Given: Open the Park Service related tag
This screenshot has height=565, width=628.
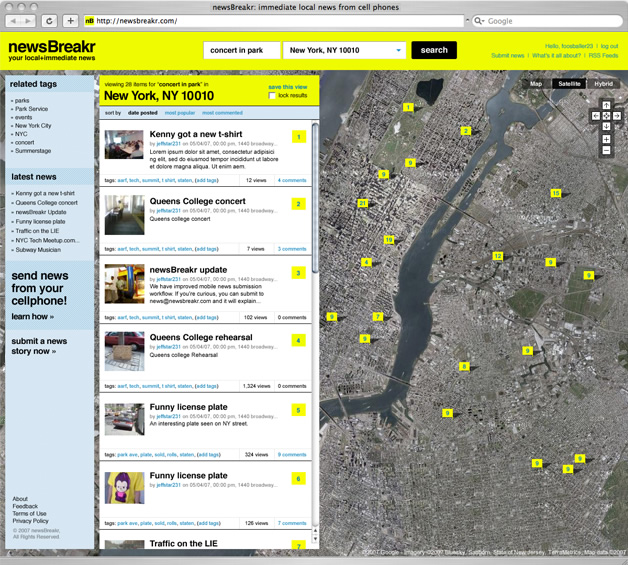Looking at the screenshot, I should (31, 109).
